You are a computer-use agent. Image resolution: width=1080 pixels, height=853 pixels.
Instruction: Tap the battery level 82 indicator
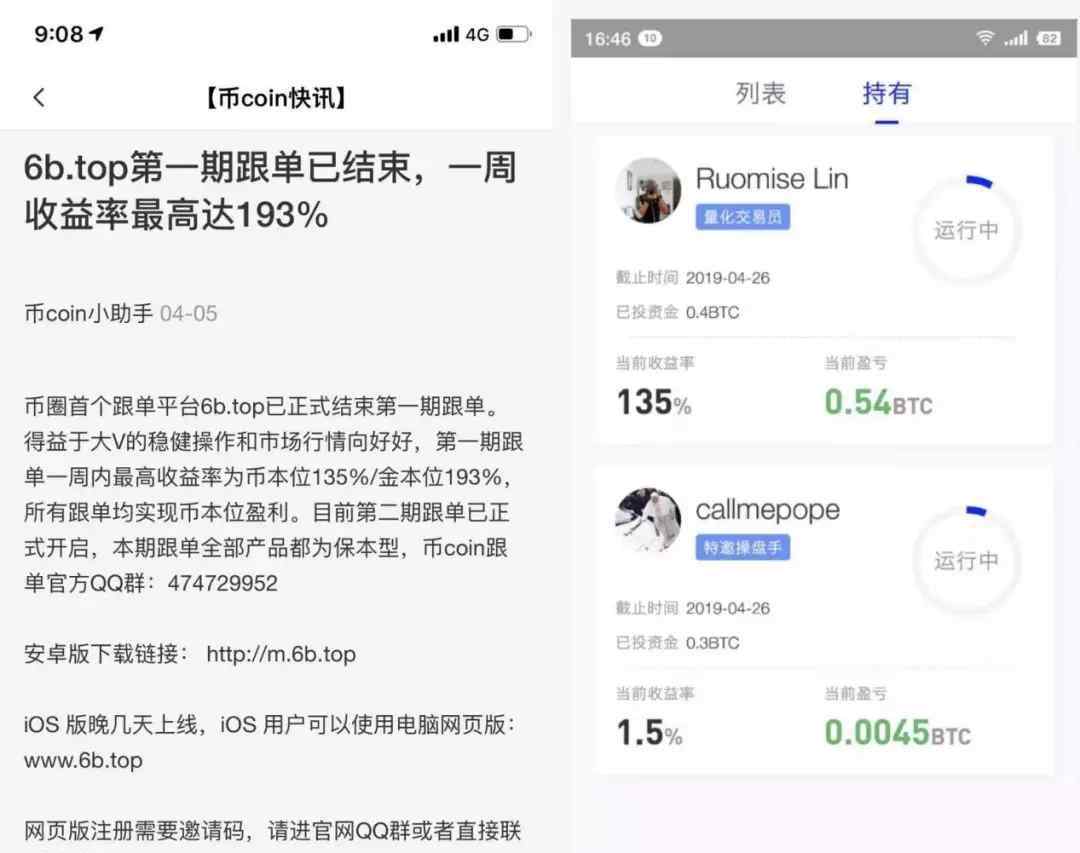pyautogui.click(x=1049, y=39)
